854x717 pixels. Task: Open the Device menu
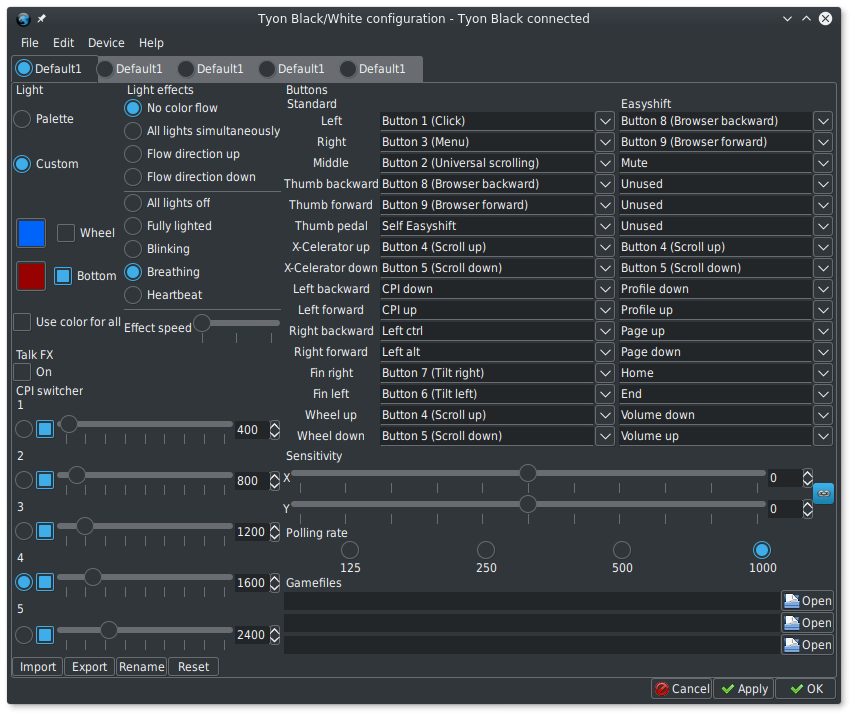pyautogui.click(x=106, y=42)
